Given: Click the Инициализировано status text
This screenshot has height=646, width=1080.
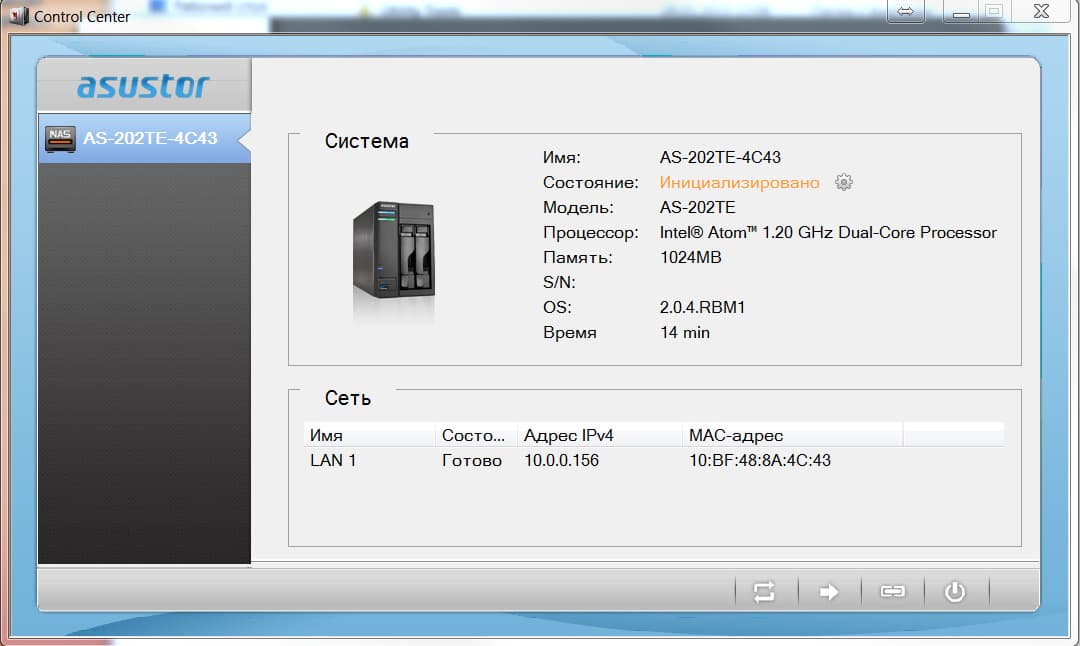Looking at the screenshot, I should pos(739,183).
